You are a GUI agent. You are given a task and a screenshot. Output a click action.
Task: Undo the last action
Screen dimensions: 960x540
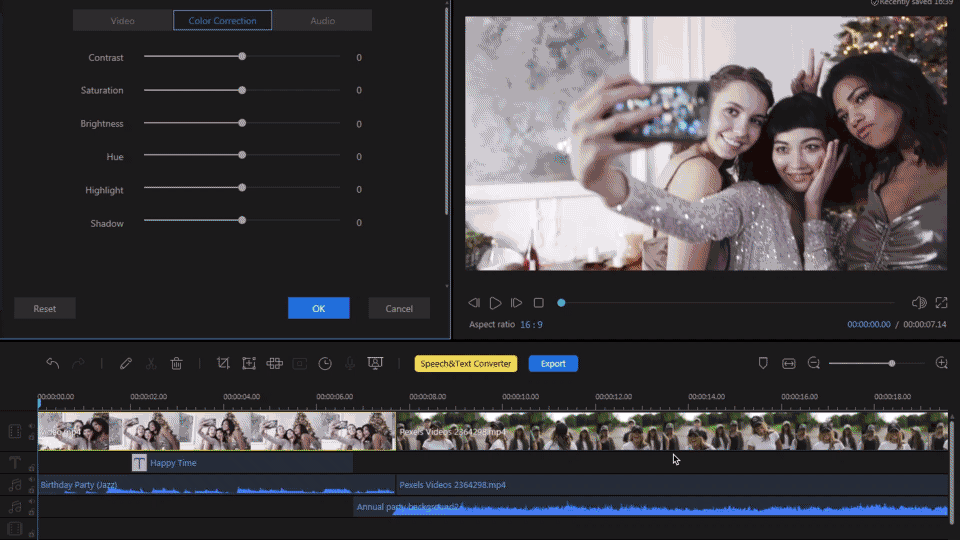pyautogui.click(x=53, y=364)
